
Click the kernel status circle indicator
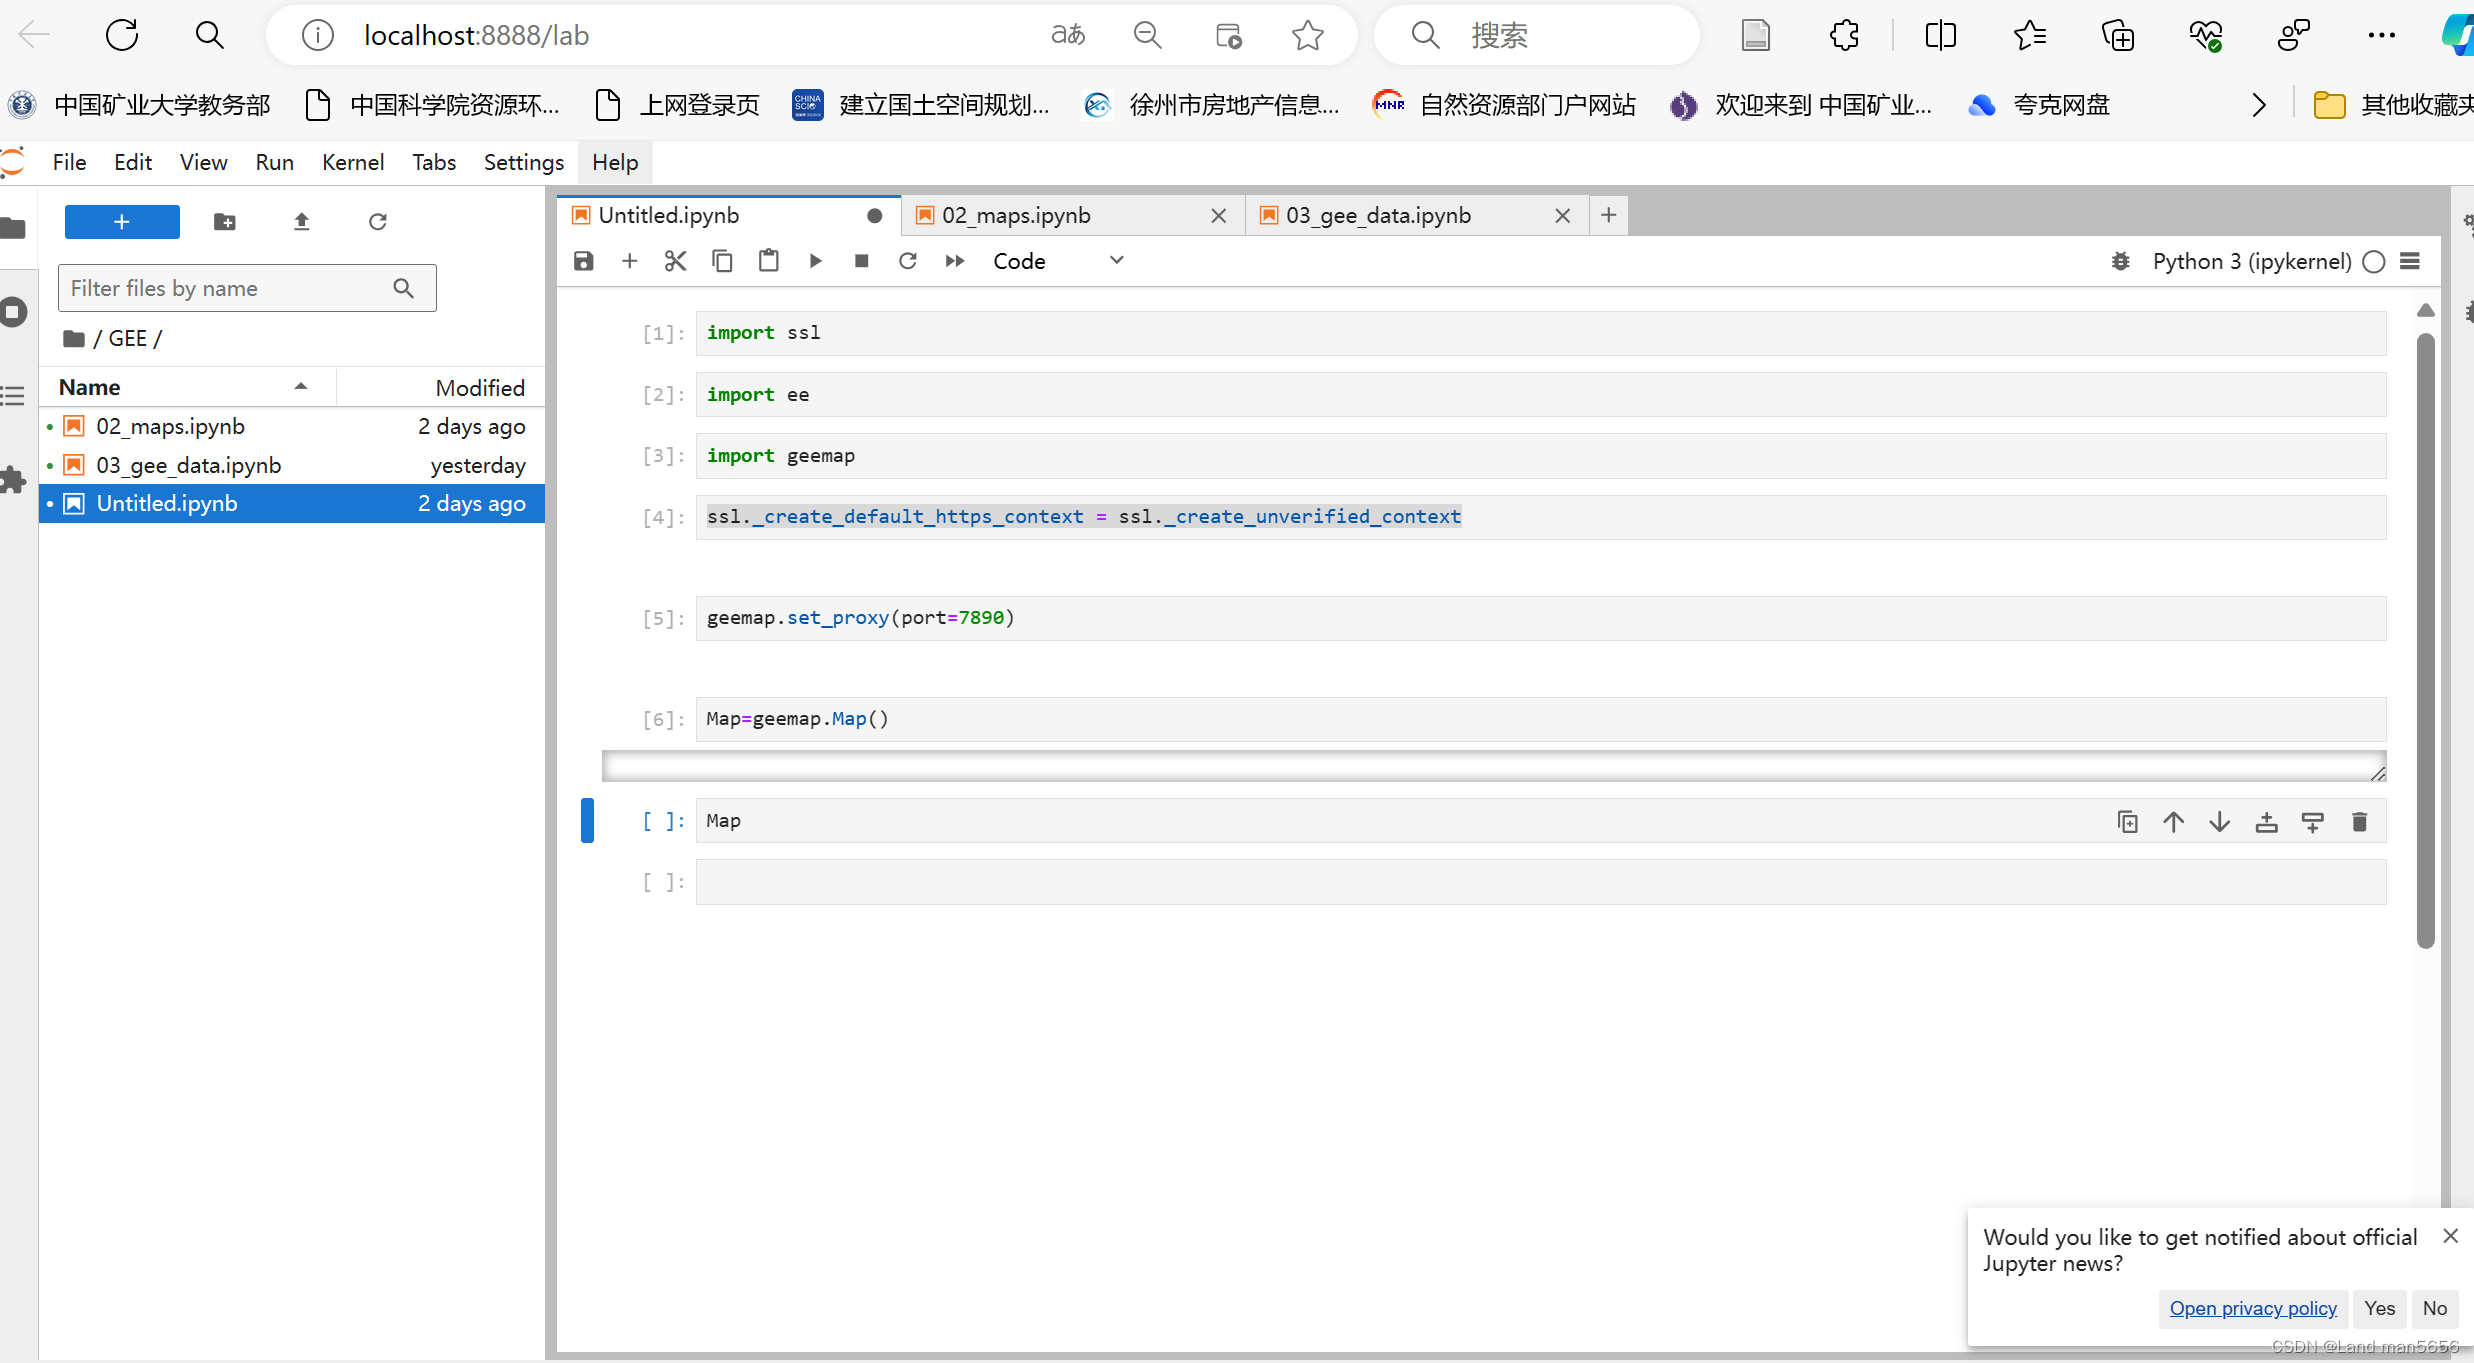2374,261
